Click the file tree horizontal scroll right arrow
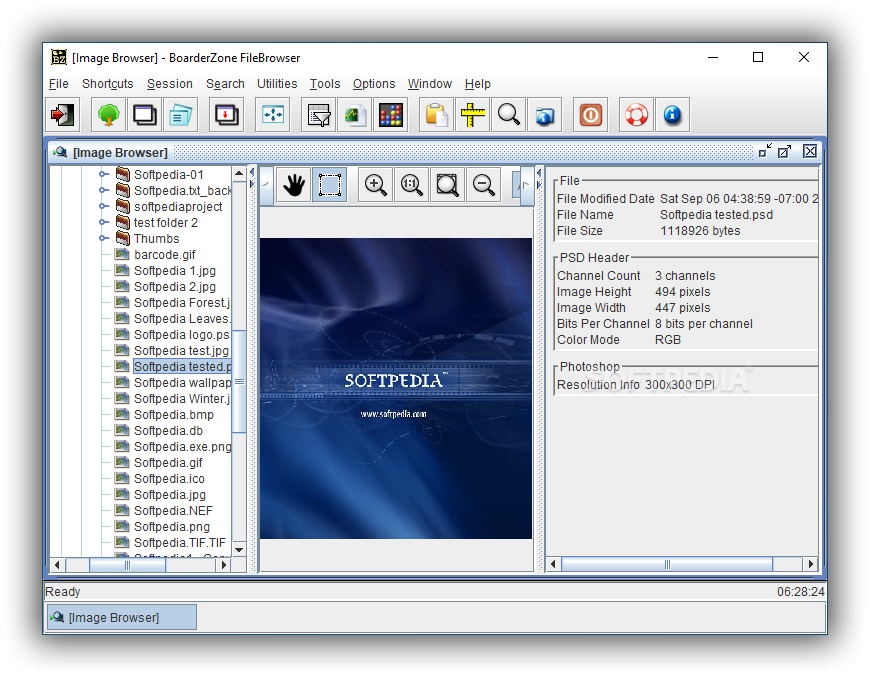 (224, 565)
